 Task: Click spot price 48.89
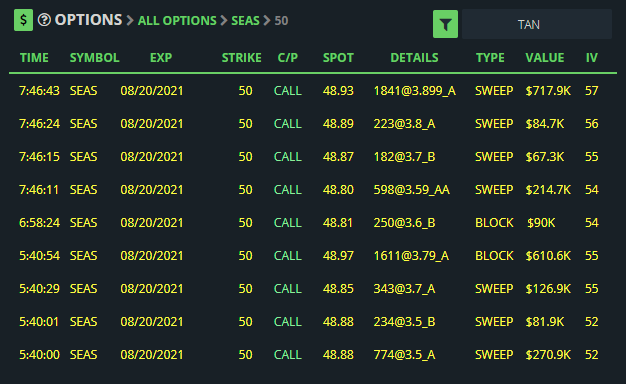338,124
